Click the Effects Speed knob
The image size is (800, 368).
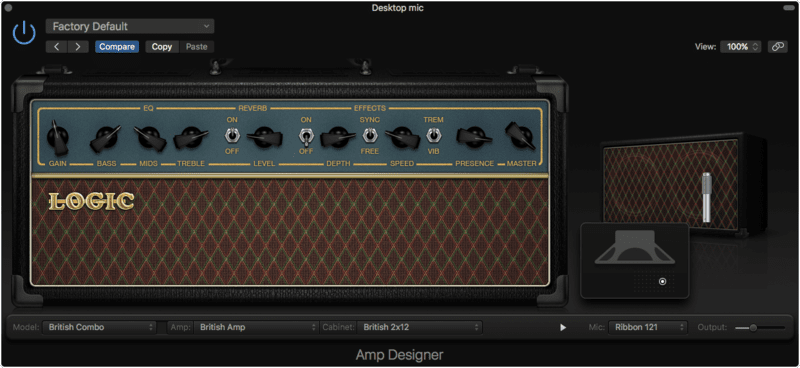(x=403, y=137)
